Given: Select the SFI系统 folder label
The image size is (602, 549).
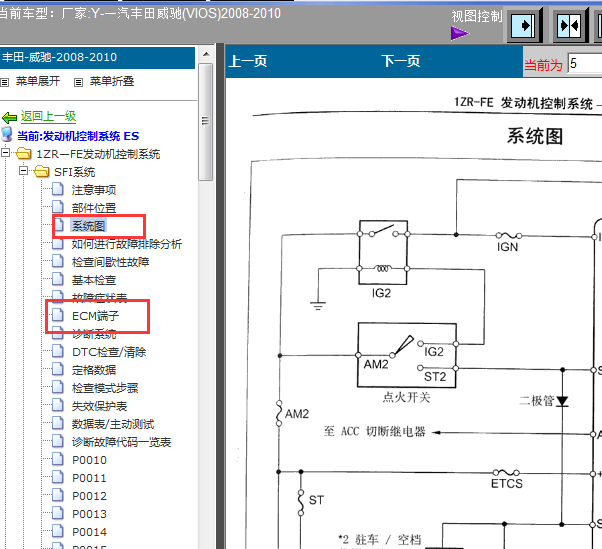Looking at the screenshot, I should [74, 172].
